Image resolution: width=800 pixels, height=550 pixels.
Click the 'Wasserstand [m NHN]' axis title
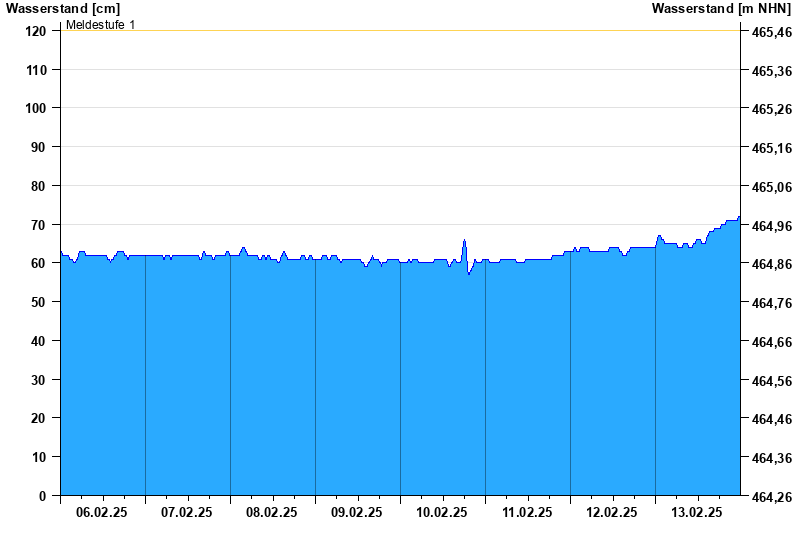pos(721,8)
